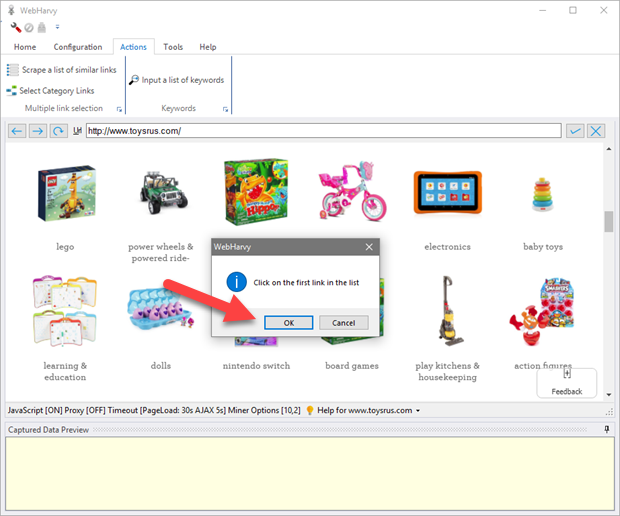Click the X stop button beside URL
Image resolution: width=620 pixels, height=516 pixels.
point(596,131)
